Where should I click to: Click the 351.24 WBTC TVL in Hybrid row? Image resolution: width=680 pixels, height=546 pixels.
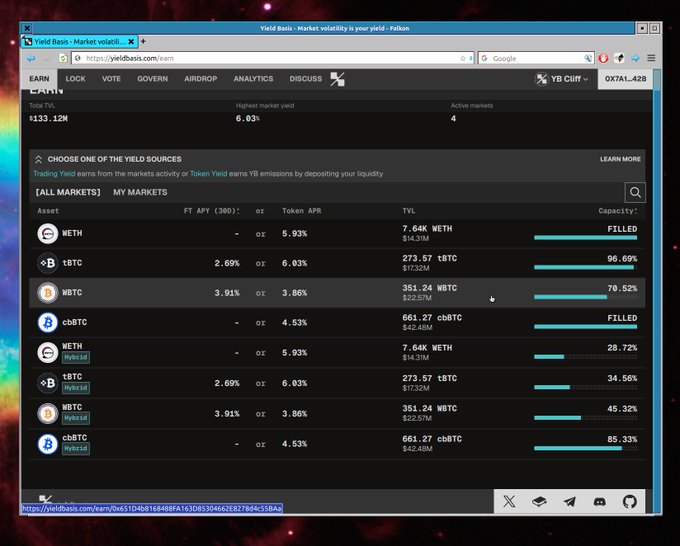[429, 409]
